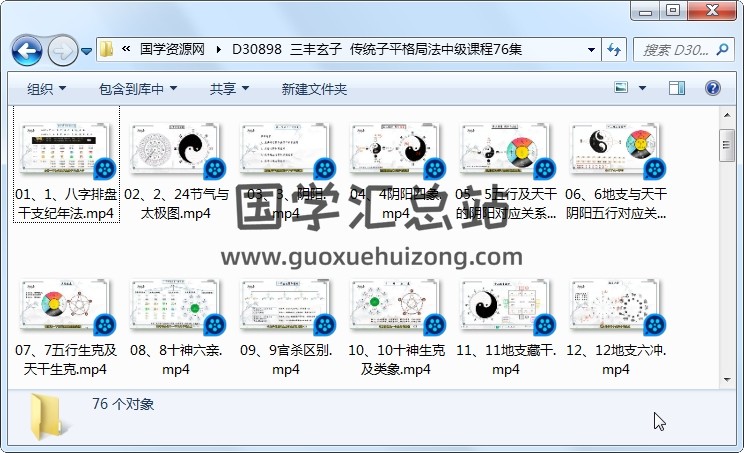Open the 组织 menu
This screenshot has height=453, width=744.
point(46,89)
